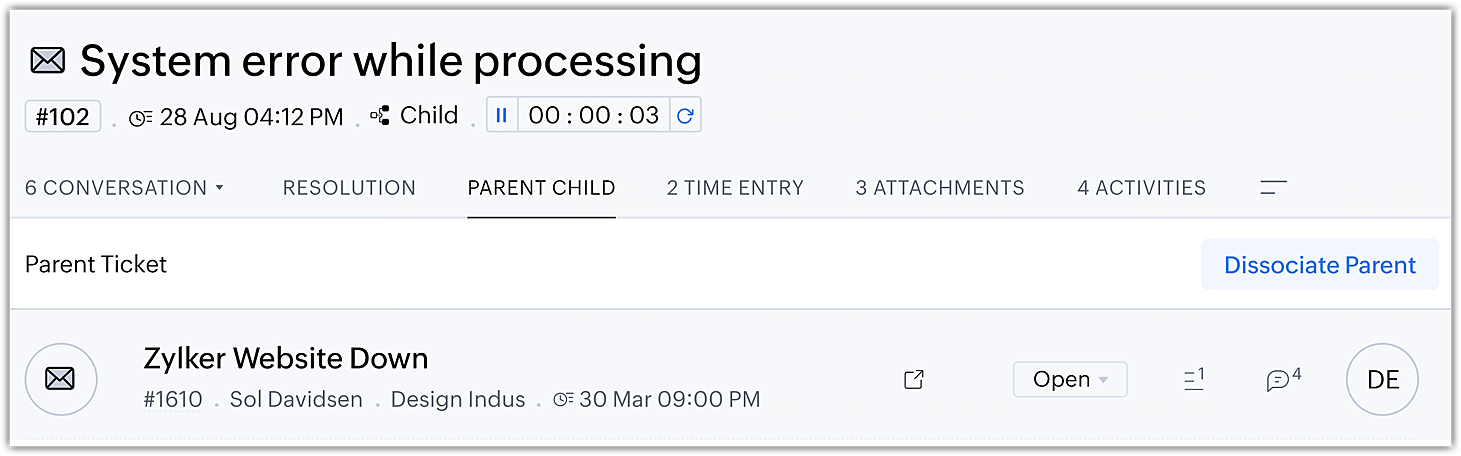Open parent ticket in new window
This screenshot has width=1461, height=456.
click(x=913, y=379)
